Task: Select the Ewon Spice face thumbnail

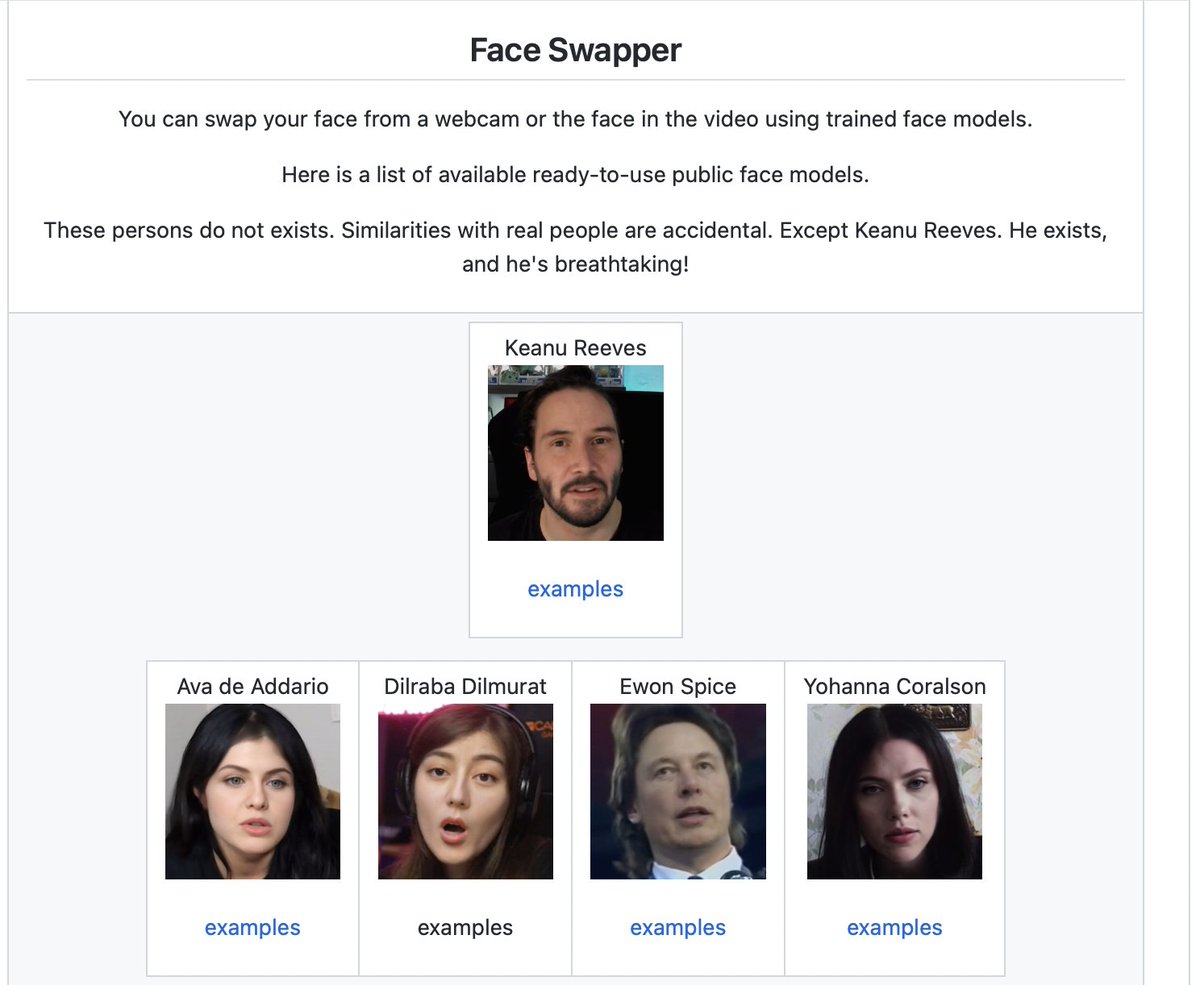Action: [677, 791]
